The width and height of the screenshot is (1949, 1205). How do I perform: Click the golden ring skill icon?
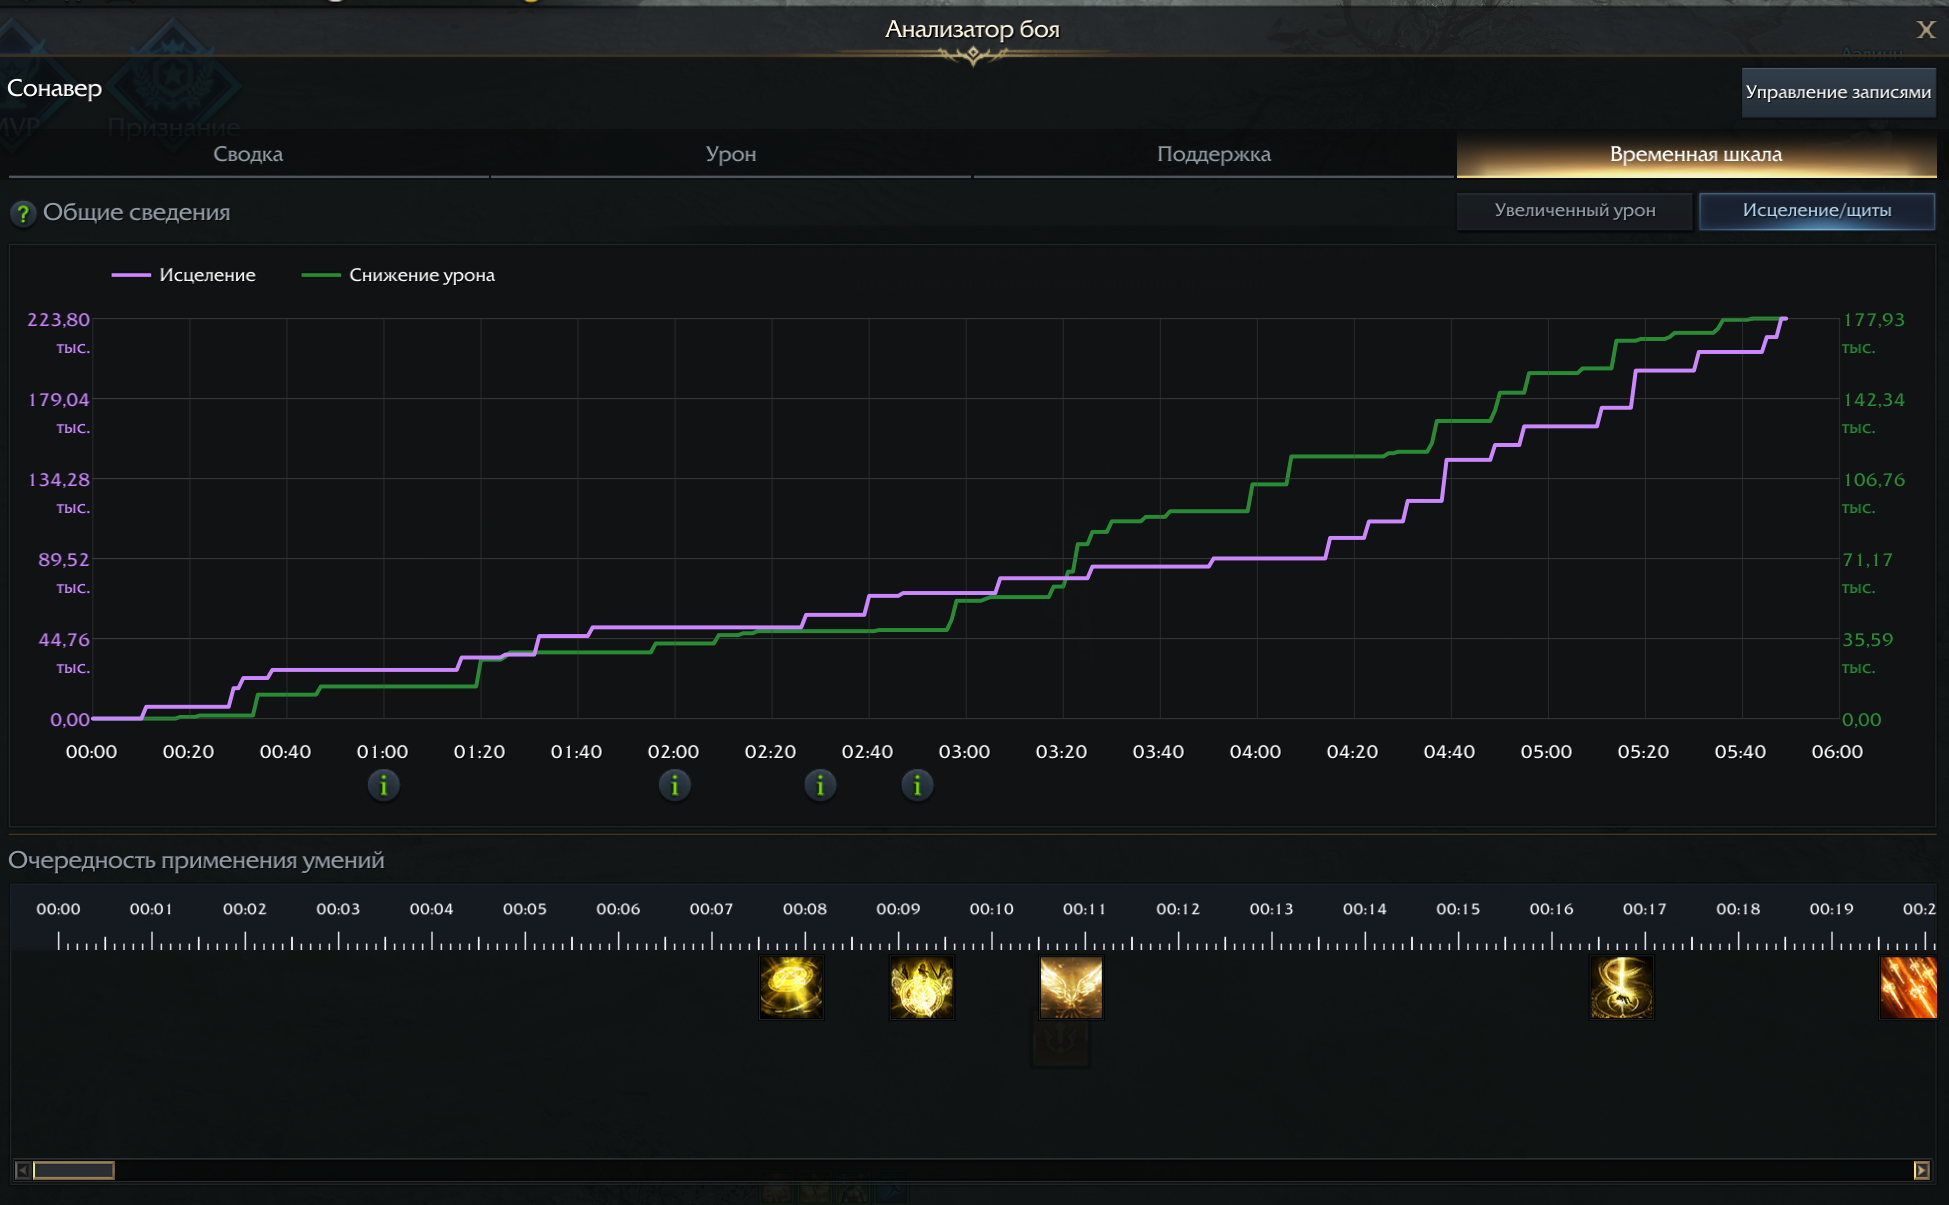791,987
